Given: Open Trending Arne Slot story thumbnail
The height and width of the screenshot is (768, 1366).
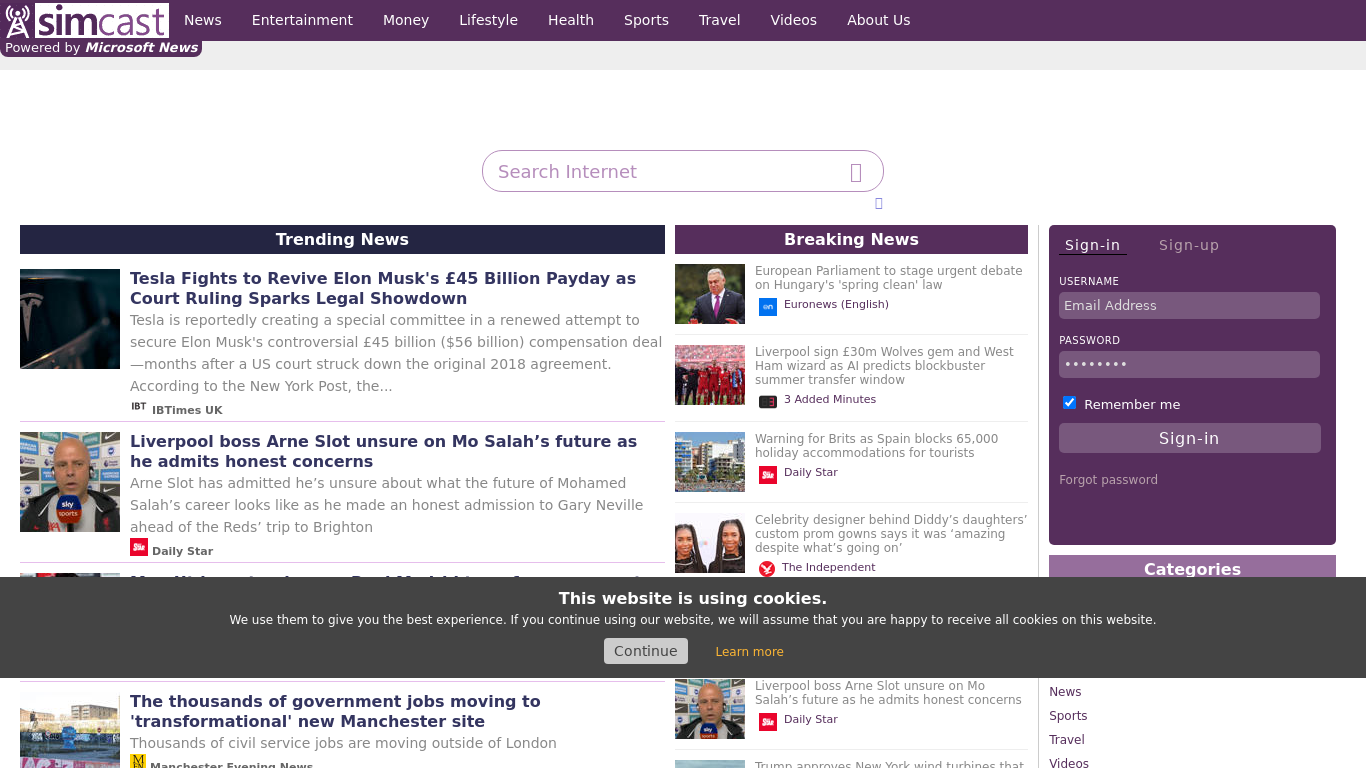Looking at the screenshot, I should click(70, 482).
